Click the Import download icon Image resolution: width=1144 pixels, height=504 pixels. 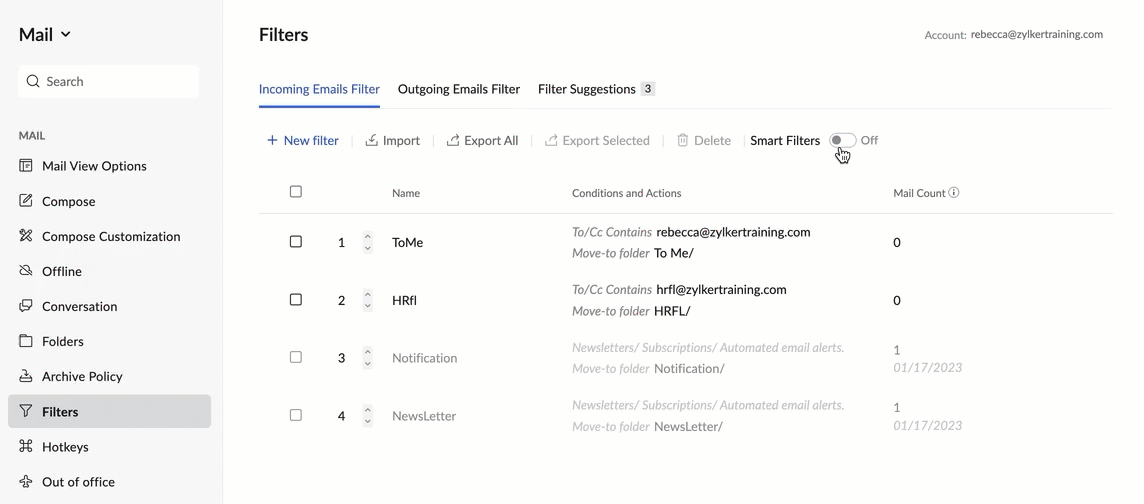[371, 140]
